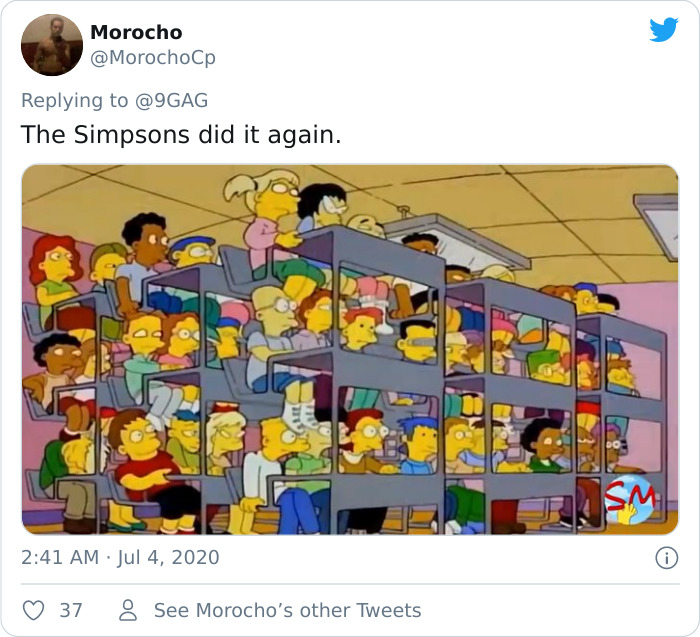700x637 pixels.
Task: Click the word Simpsons in the tweet
Action: pyautogui.click(x=132, y=134)
